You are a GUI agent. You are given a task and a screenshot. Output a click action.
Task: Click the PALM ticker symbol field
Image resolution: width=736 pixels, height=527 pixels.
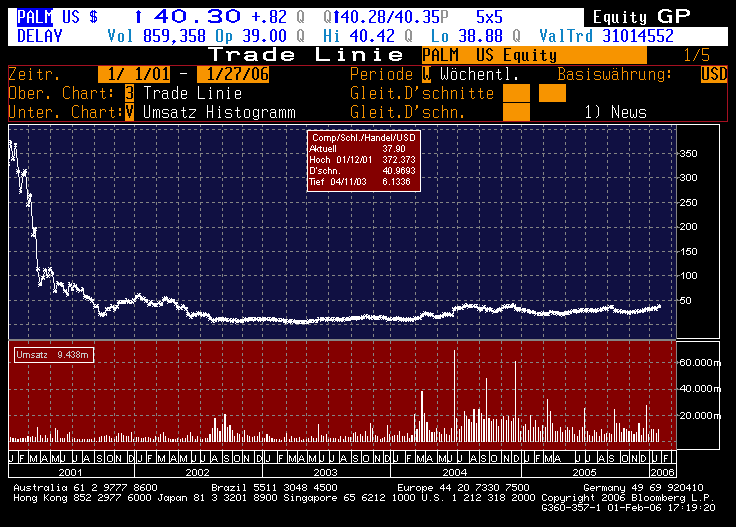35,17
